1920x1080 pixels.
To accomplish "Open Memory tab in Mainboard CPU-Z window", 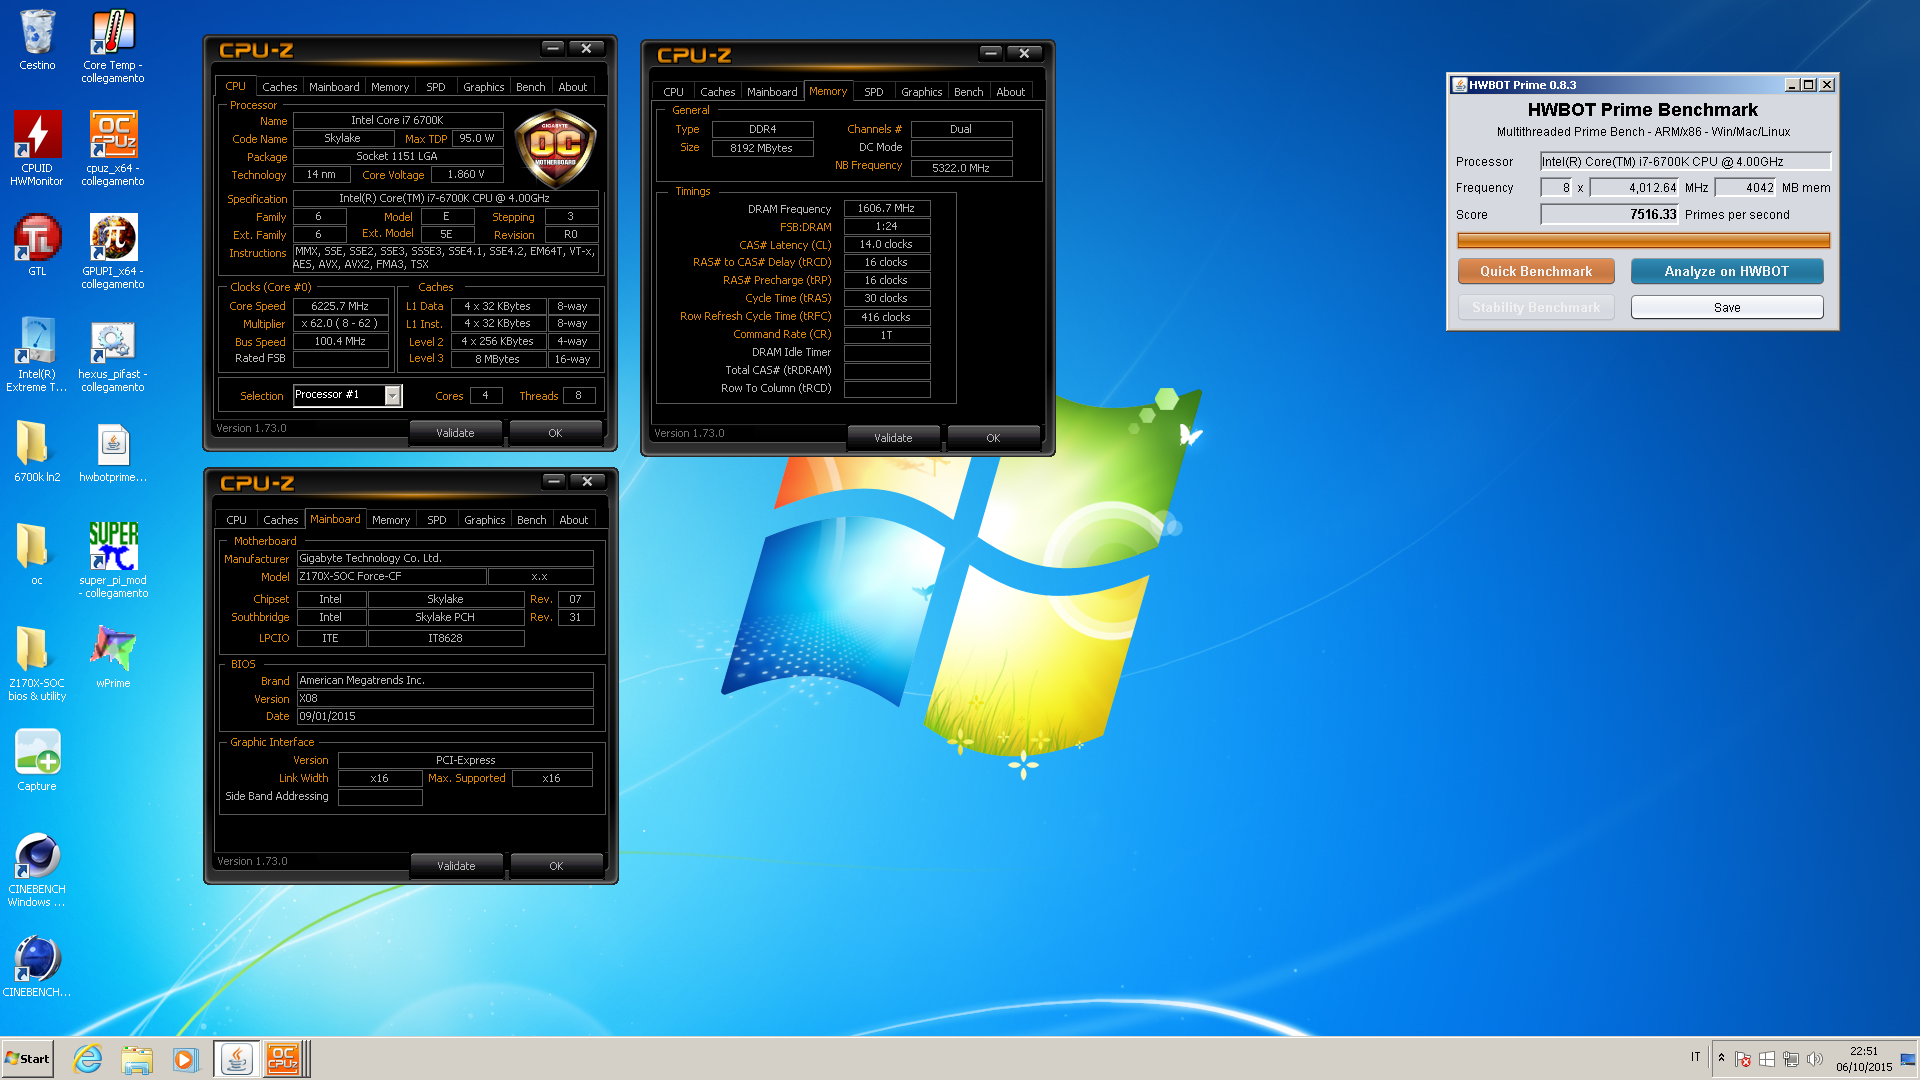I will [x=391, y=520].
